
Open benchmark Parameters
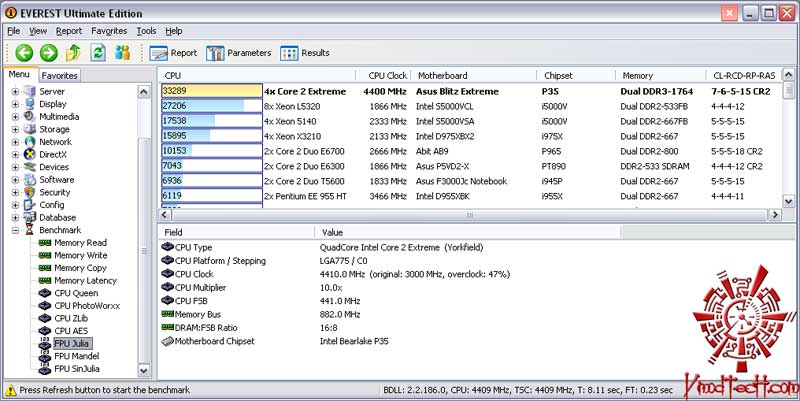[x=239, y=53]
